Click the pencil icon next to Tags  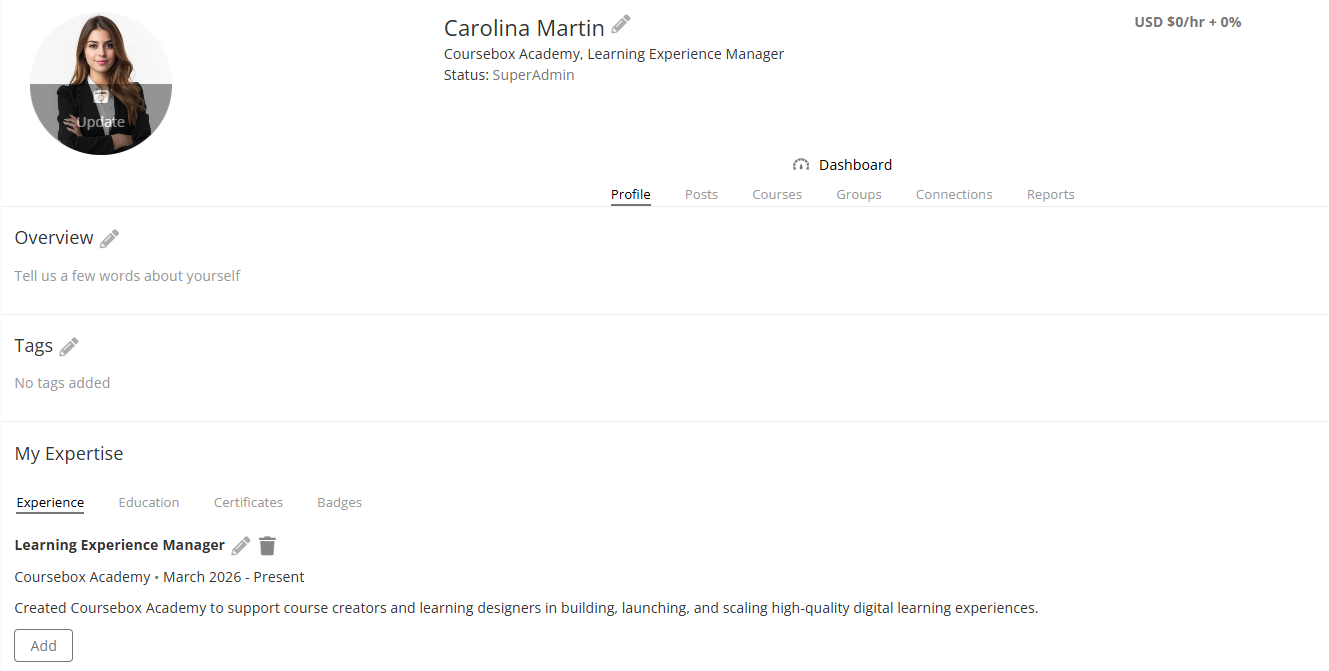69,346
